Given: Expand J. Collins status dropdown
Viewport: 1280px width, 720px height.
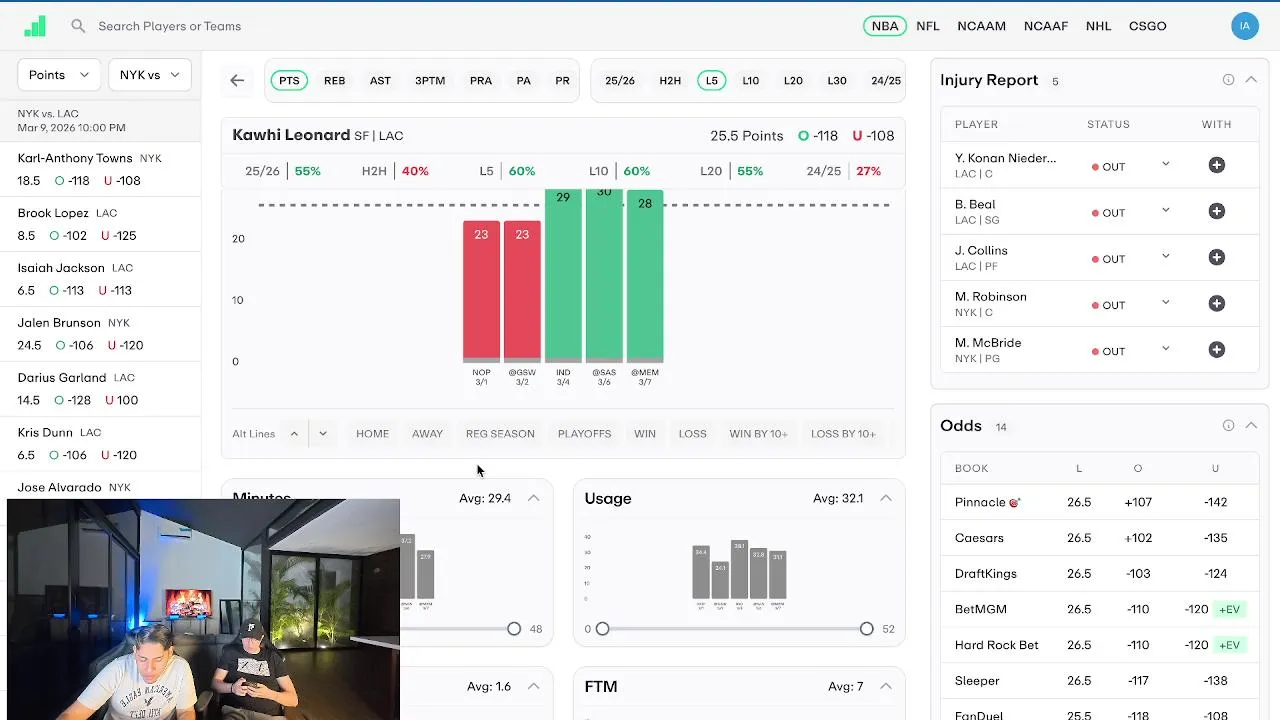Looking at the screenshot, I should pyautogui.click(x=1165, y=256).
